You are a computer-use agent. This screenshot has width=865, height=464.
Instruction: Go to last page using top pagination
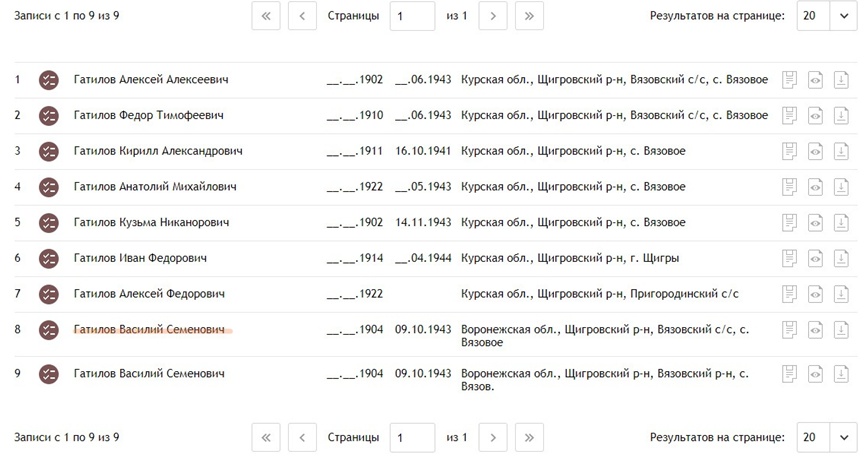point(529,16)
